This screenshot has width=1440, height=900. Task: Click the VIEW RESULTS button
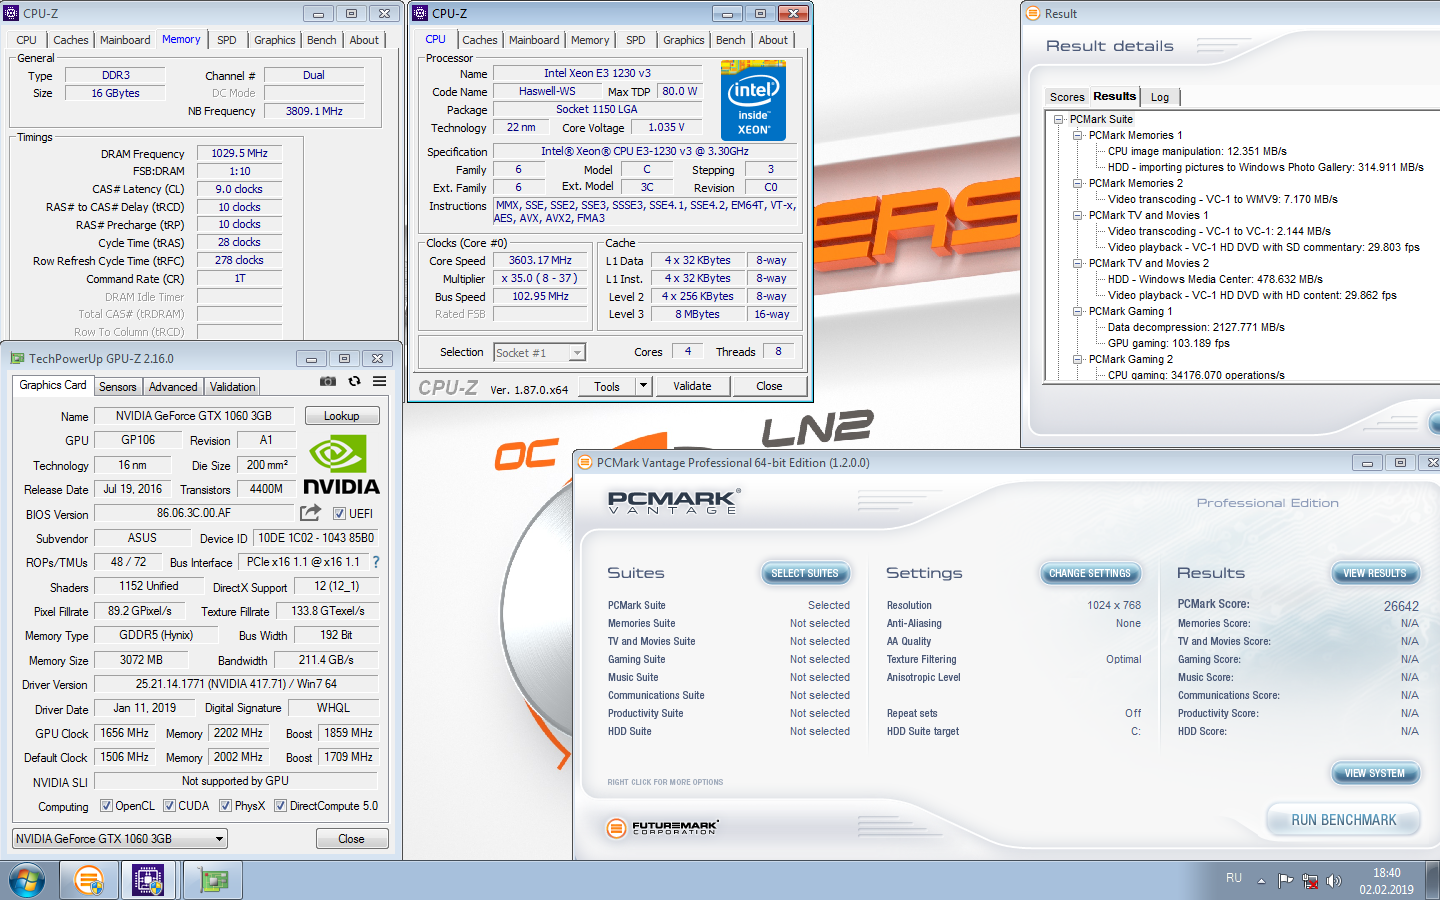(x=1375, y=573)
